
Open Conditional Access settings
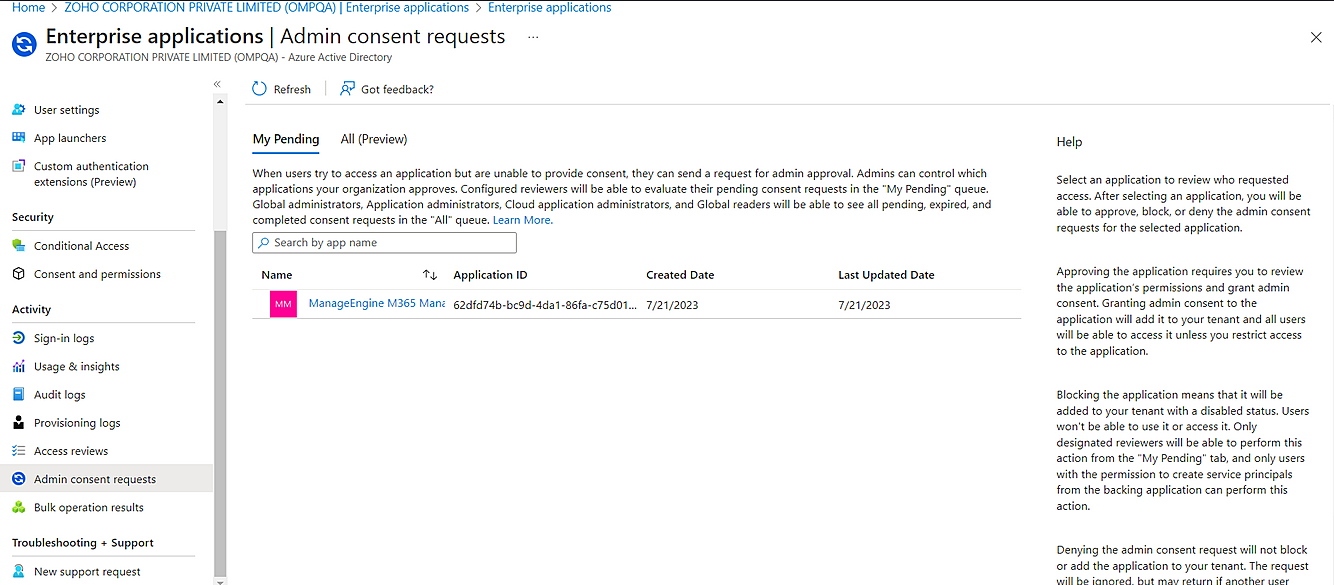pyautogui.click(x=80, y=245)
